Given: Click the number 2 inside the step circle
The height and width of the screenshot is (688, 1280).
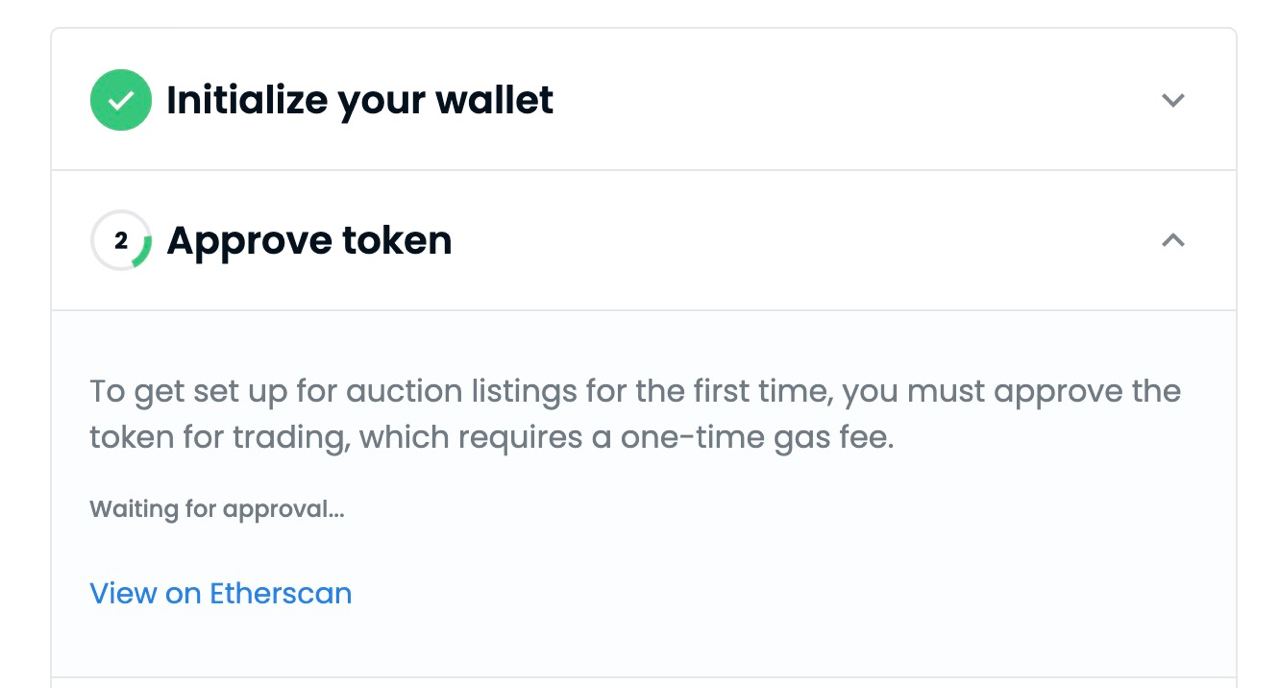Looking at the screenshot, I should coord(121,240).
